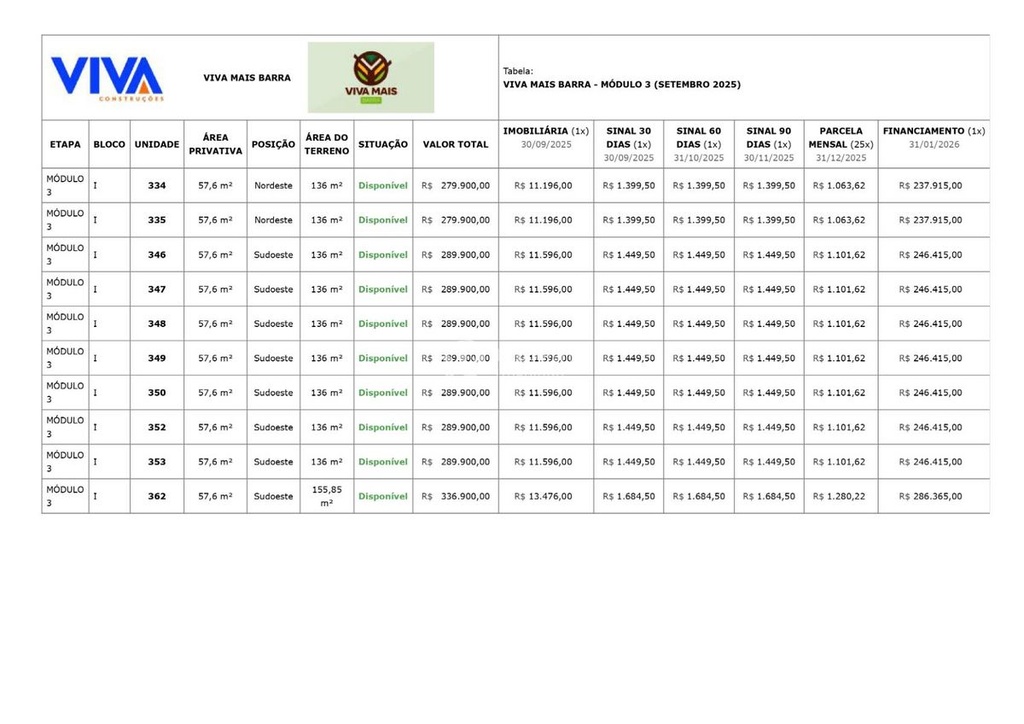This screenshot has width=1024, height=724.
Task: Select unit number 352
Action: pyautogui.click(x=157, y=428)
